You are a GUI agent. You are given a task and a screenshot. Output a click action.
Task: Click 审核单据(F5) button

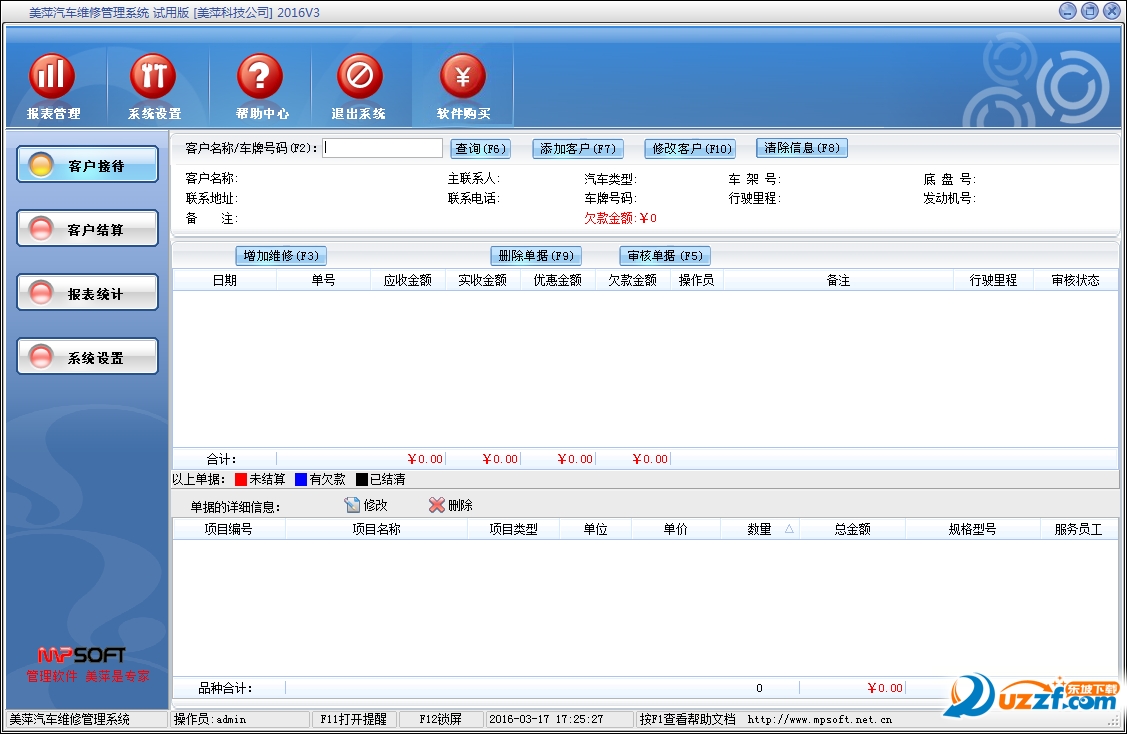665,256
